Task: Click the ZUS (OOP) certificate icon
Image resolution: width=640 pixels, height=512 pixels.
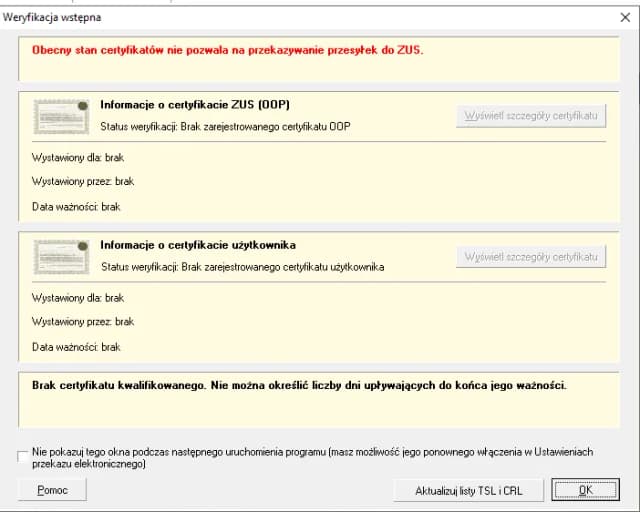Action: coord(61,116)
